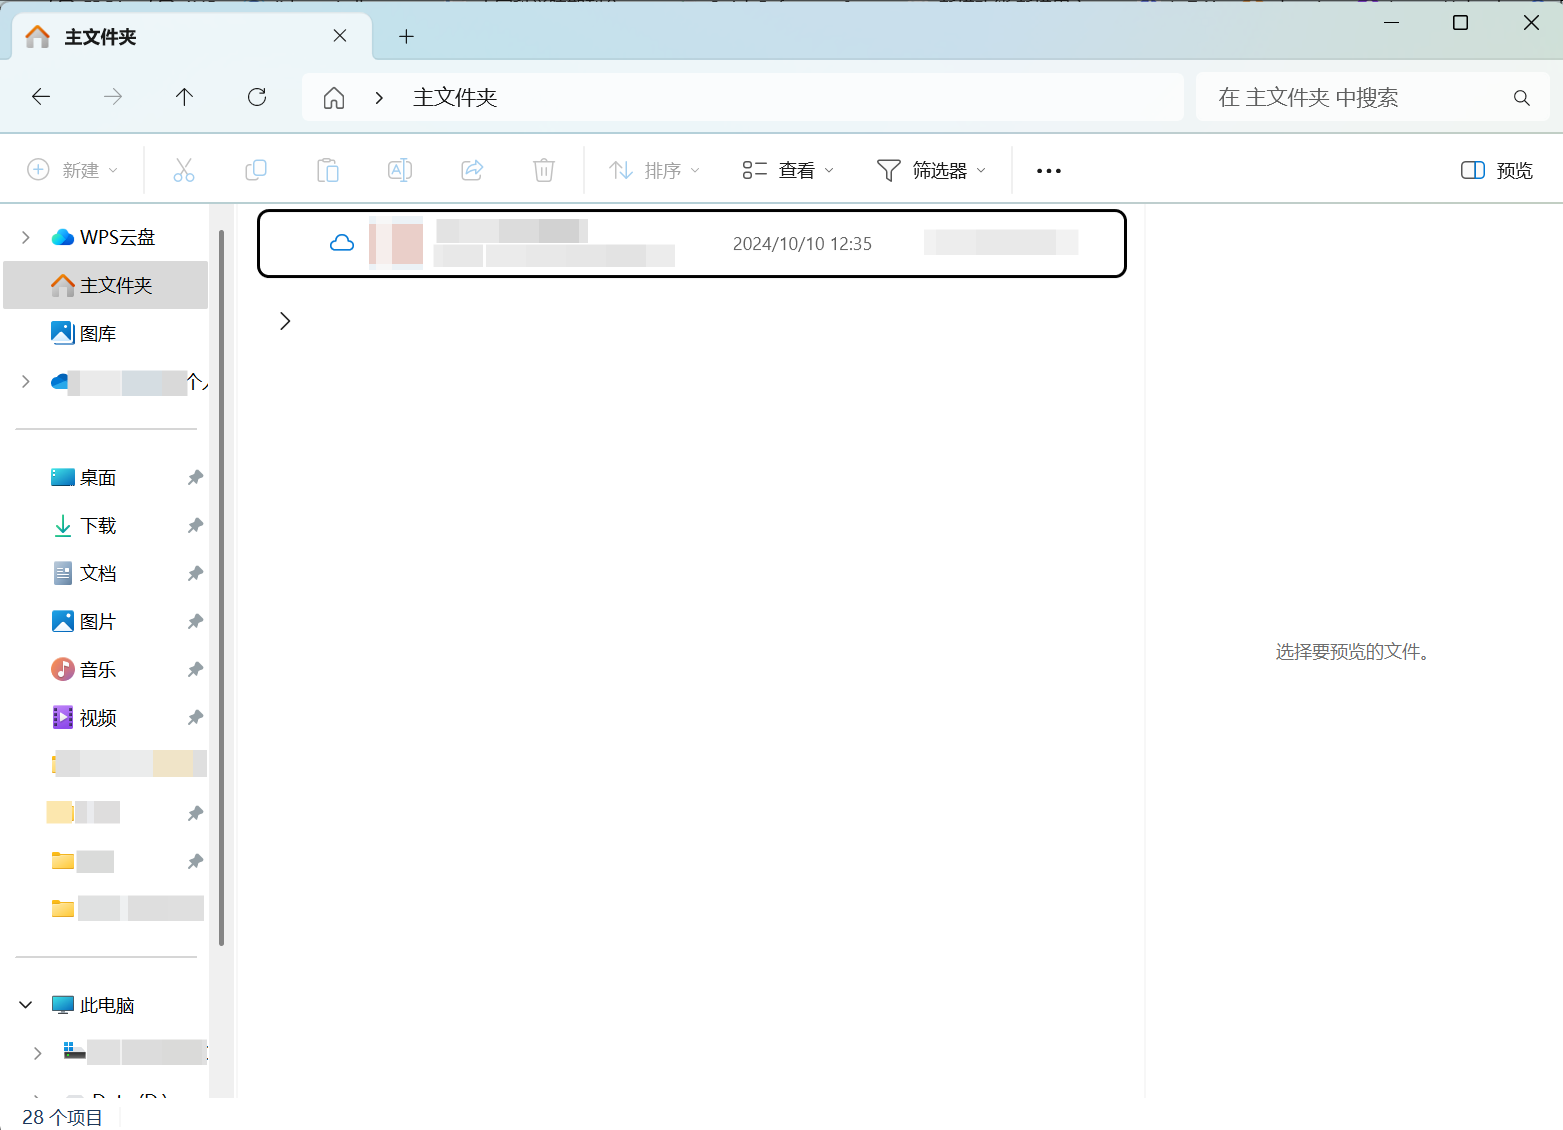Click the search box for 主文件夹

1360,96
